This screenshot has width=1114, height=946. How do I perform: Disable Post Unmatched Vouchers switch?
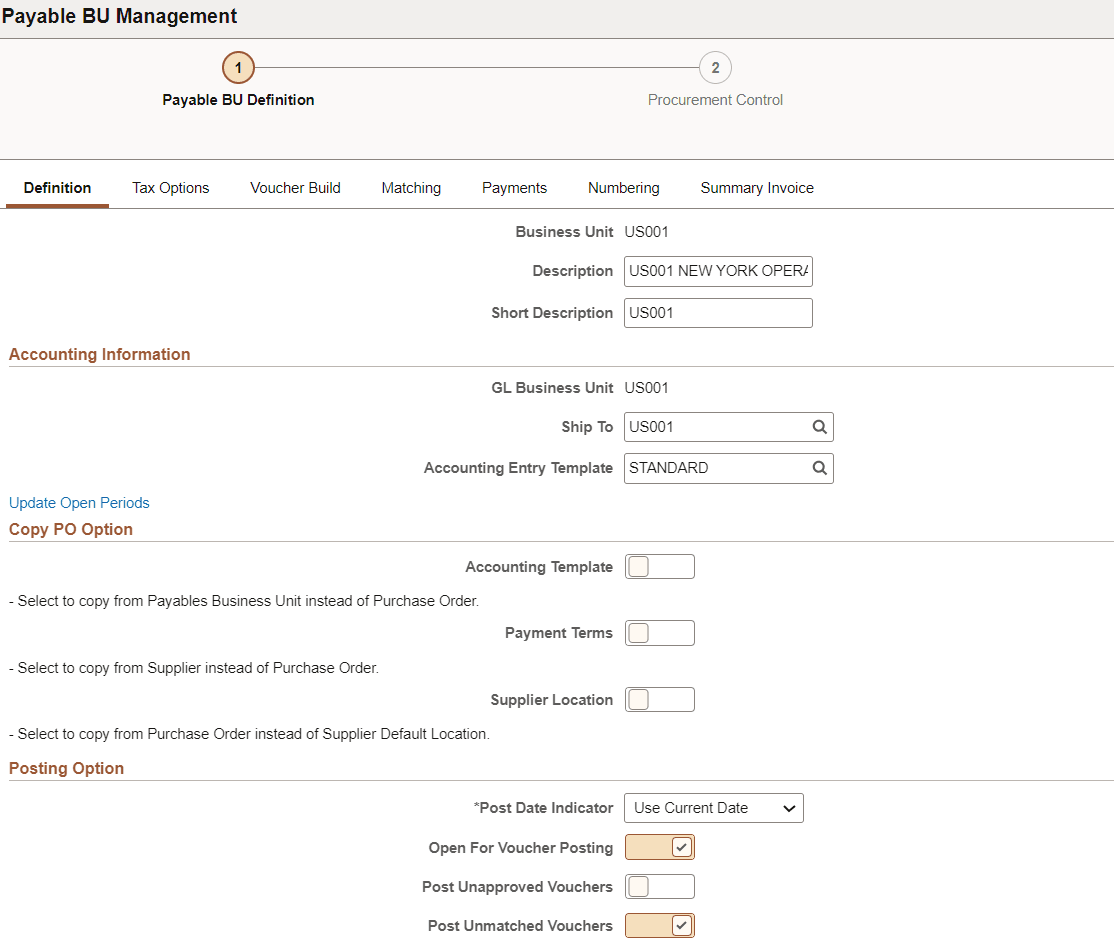tap(659, 925)
